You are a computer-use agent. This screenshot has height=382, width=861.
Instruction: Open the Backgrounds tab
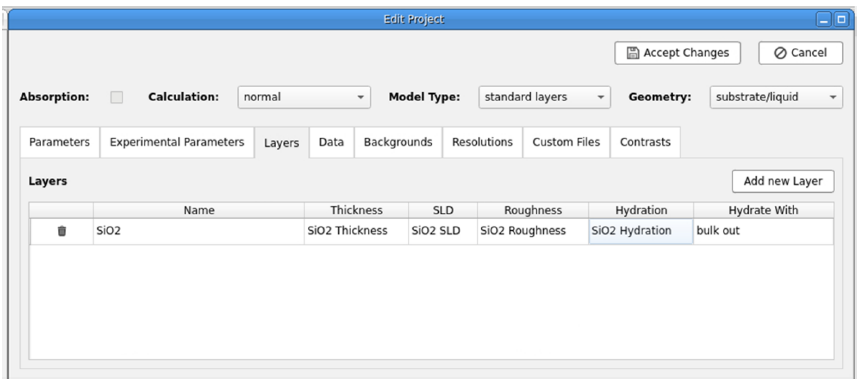pyautogui.click(x=398, y=142)
